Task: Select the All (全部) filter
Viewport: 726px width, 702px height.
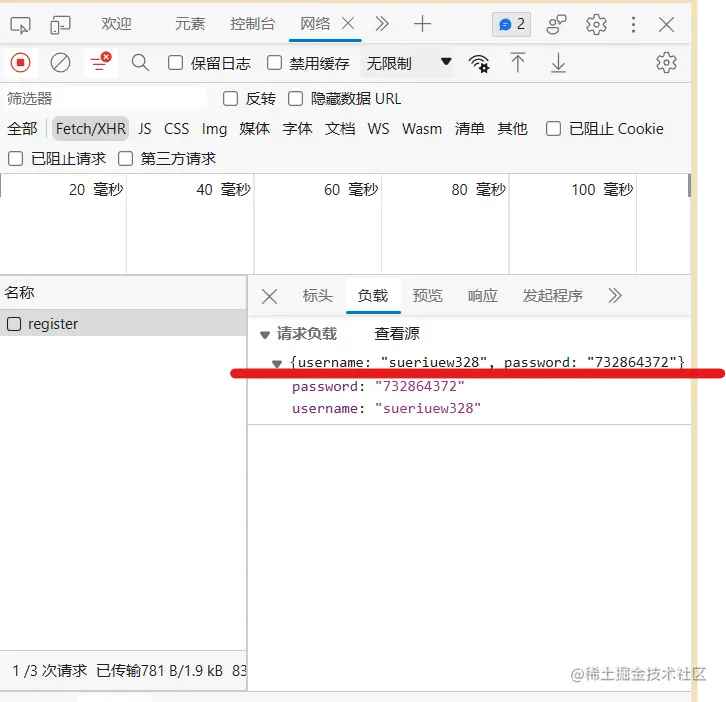Action: [22, 129]
